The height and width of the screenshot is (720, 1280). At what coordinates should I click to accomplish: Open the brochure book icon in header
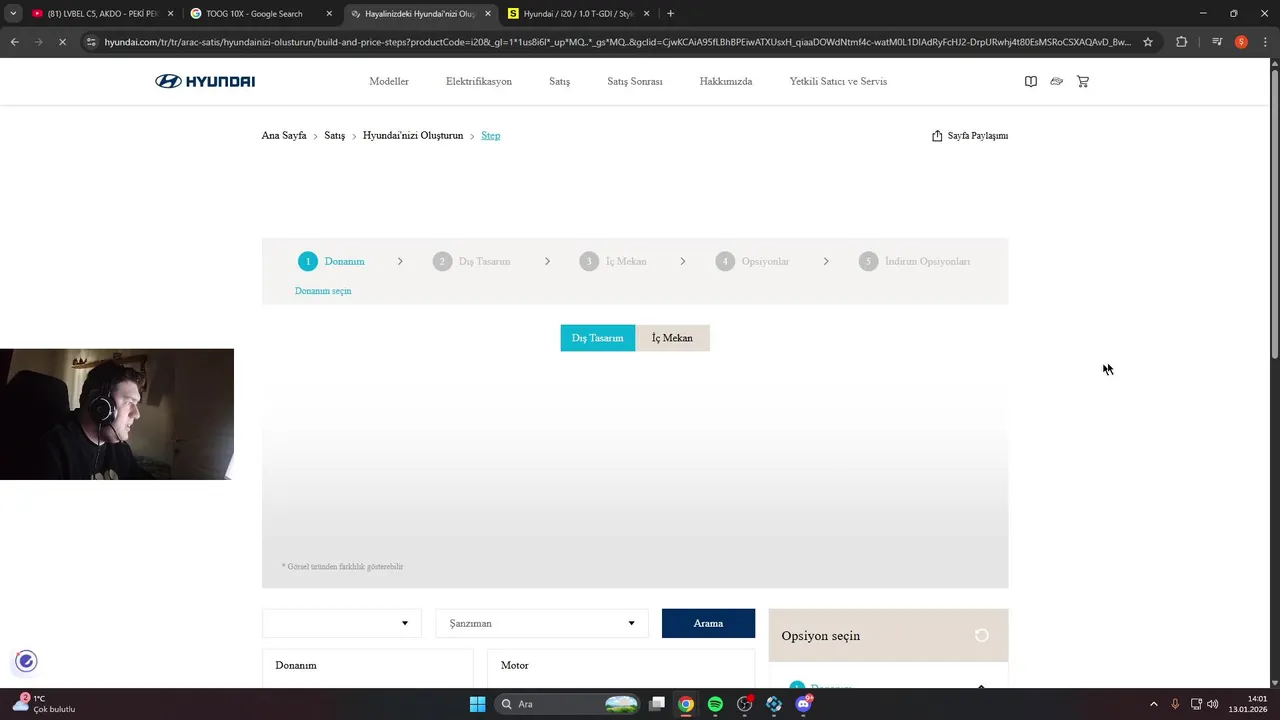click(x=1031, y=81)
